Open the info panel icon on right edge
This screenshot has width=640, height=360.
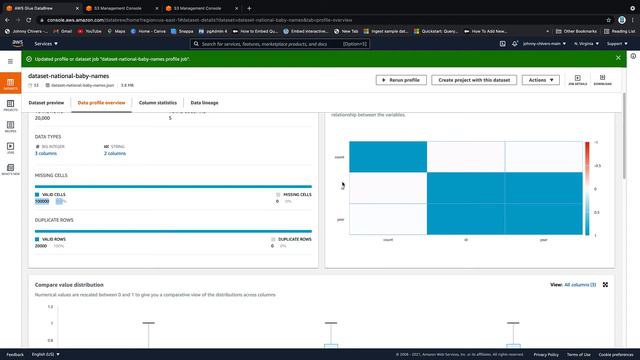point(633,56)
